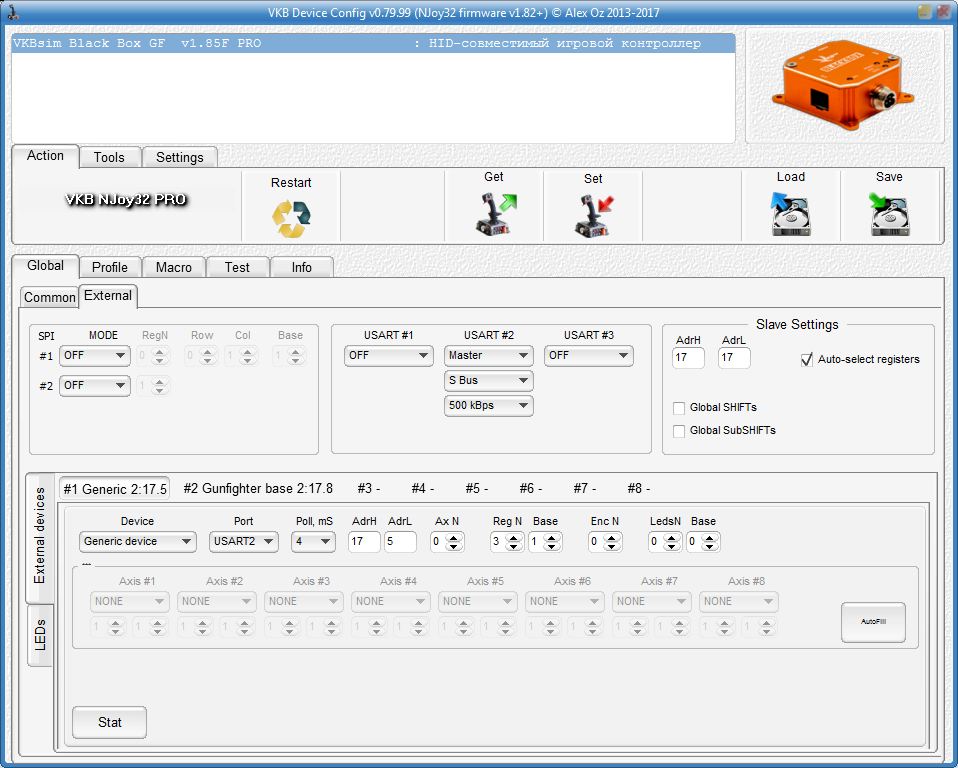Select #1 Generic 2:17.5 device tab
This screenshot has height=768, width=958.
click(115, 489)
